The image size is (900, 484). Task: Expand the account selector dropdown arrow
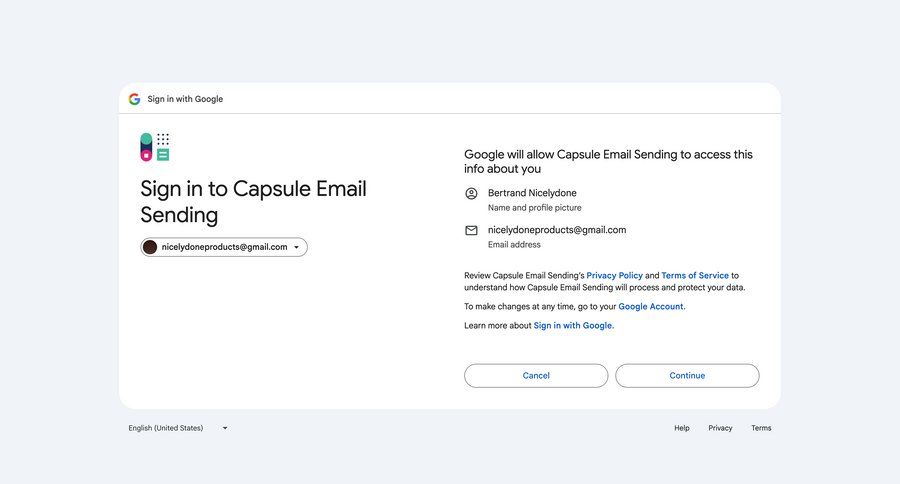tap(297, 247)
